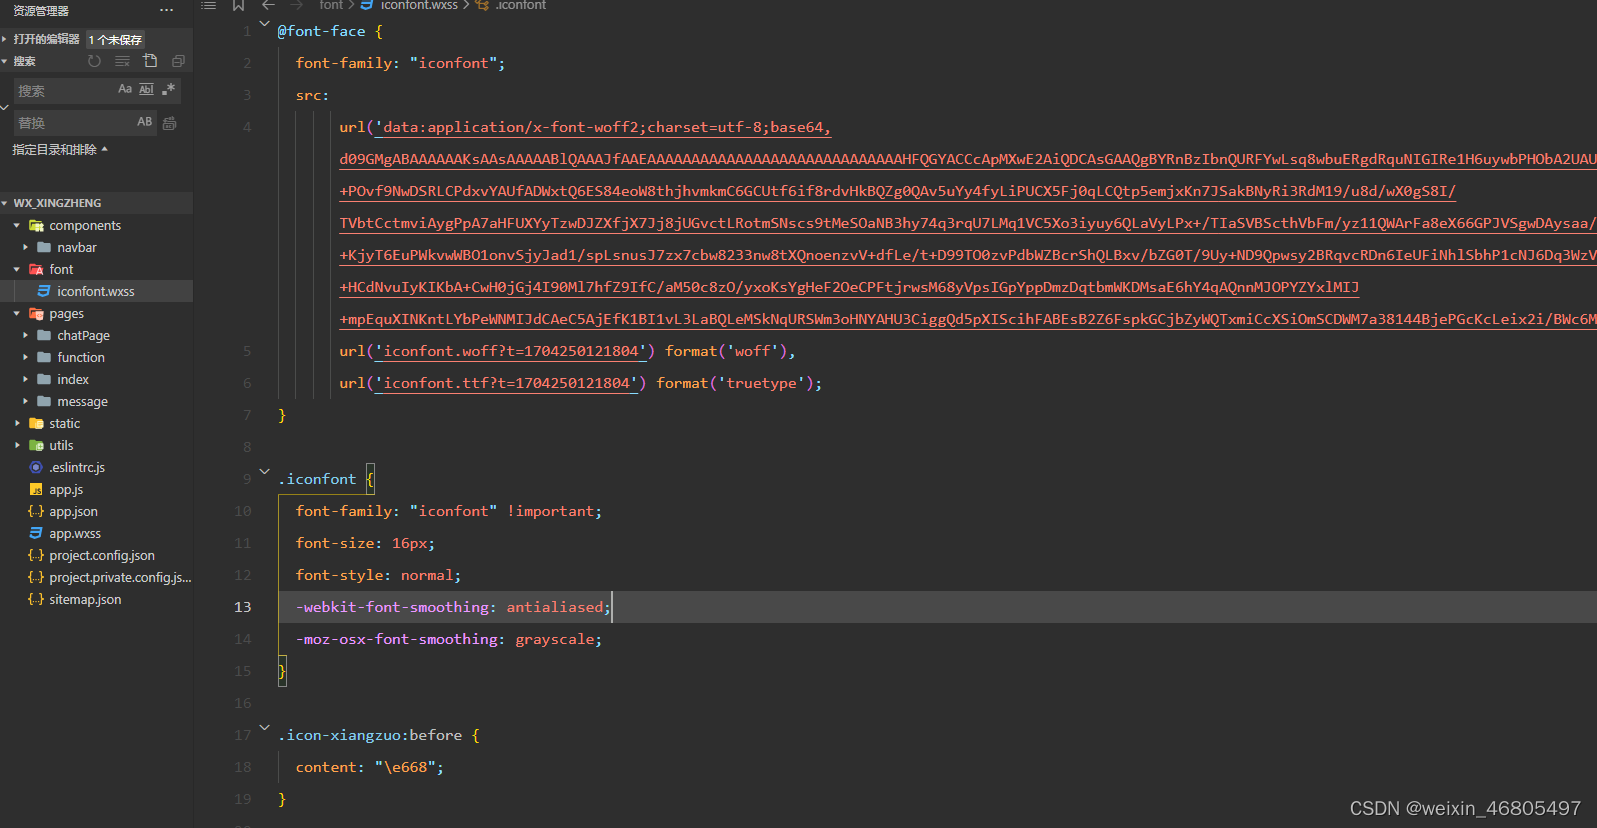This screenshot has width=1597, height=828.
Task: Fold the .icon-xiangzuo:before rule at line 17
Action: pos(264,727)
